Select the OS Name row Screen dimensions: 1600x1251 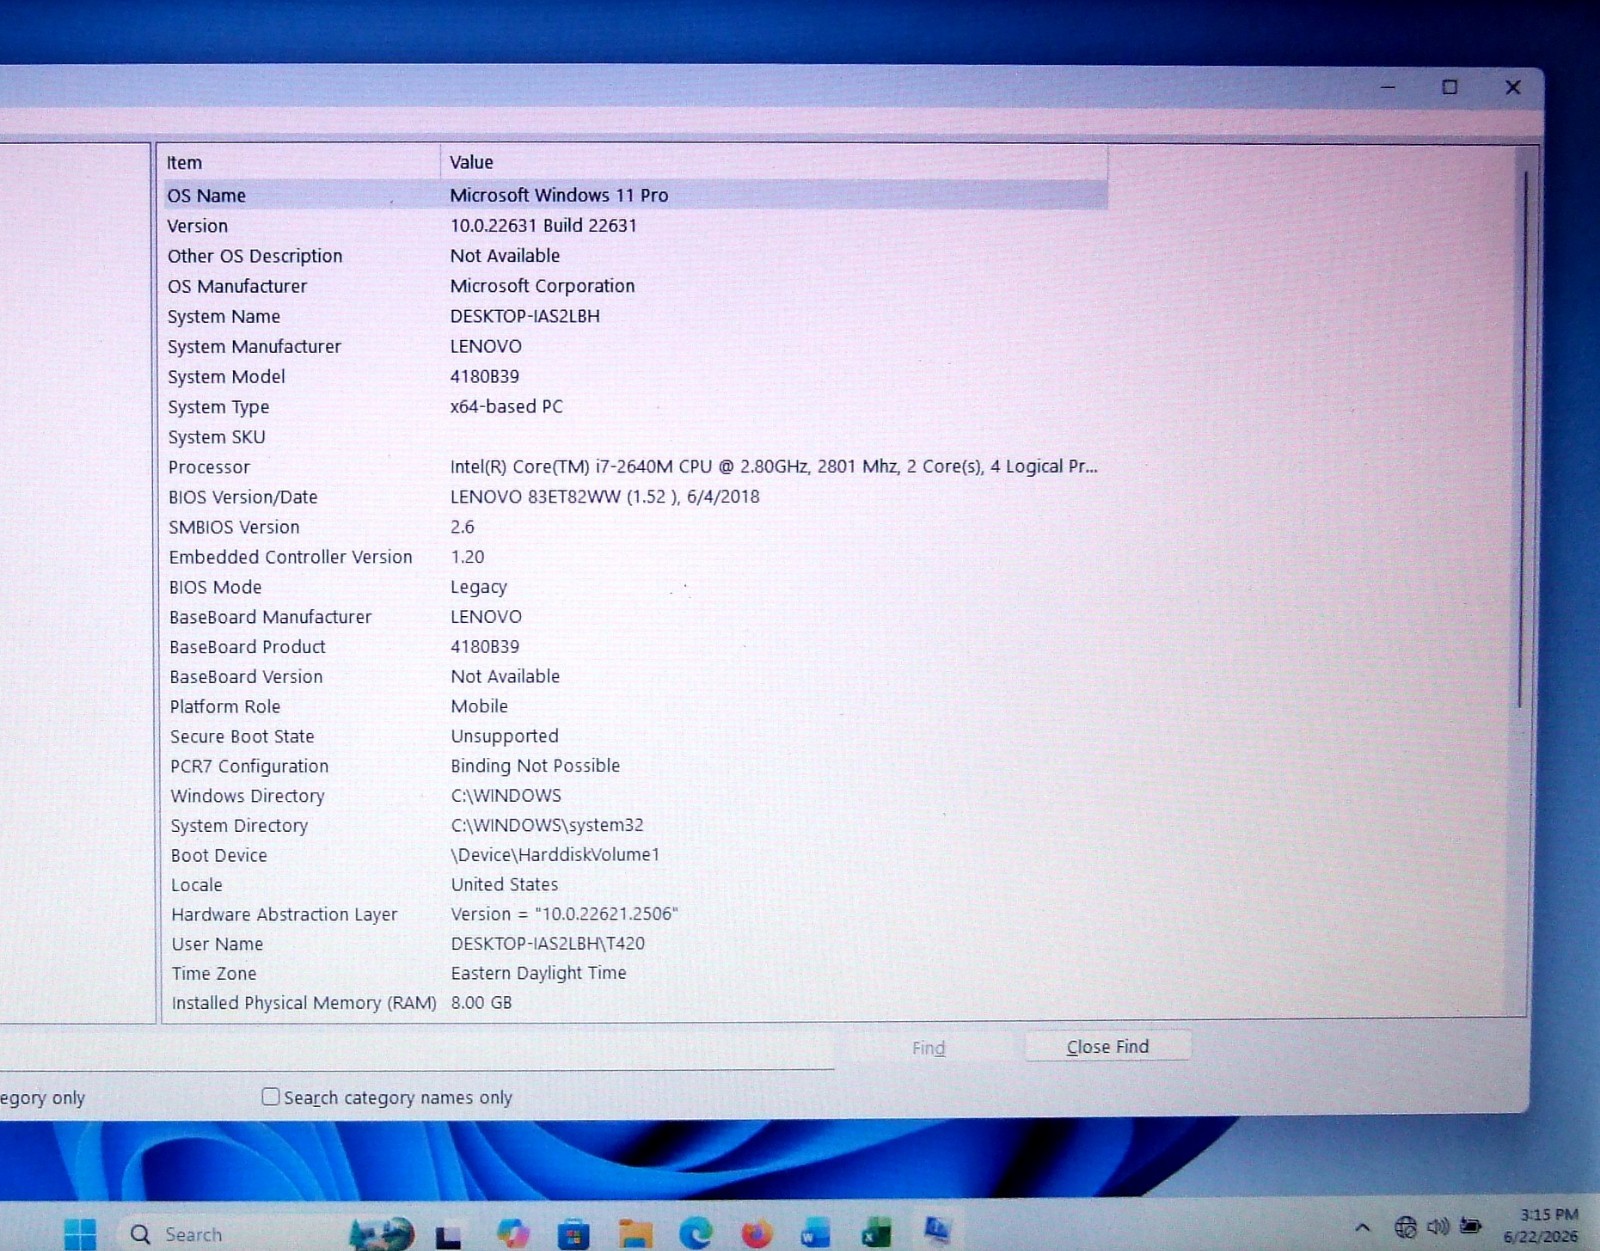click(x=635, y=195)
